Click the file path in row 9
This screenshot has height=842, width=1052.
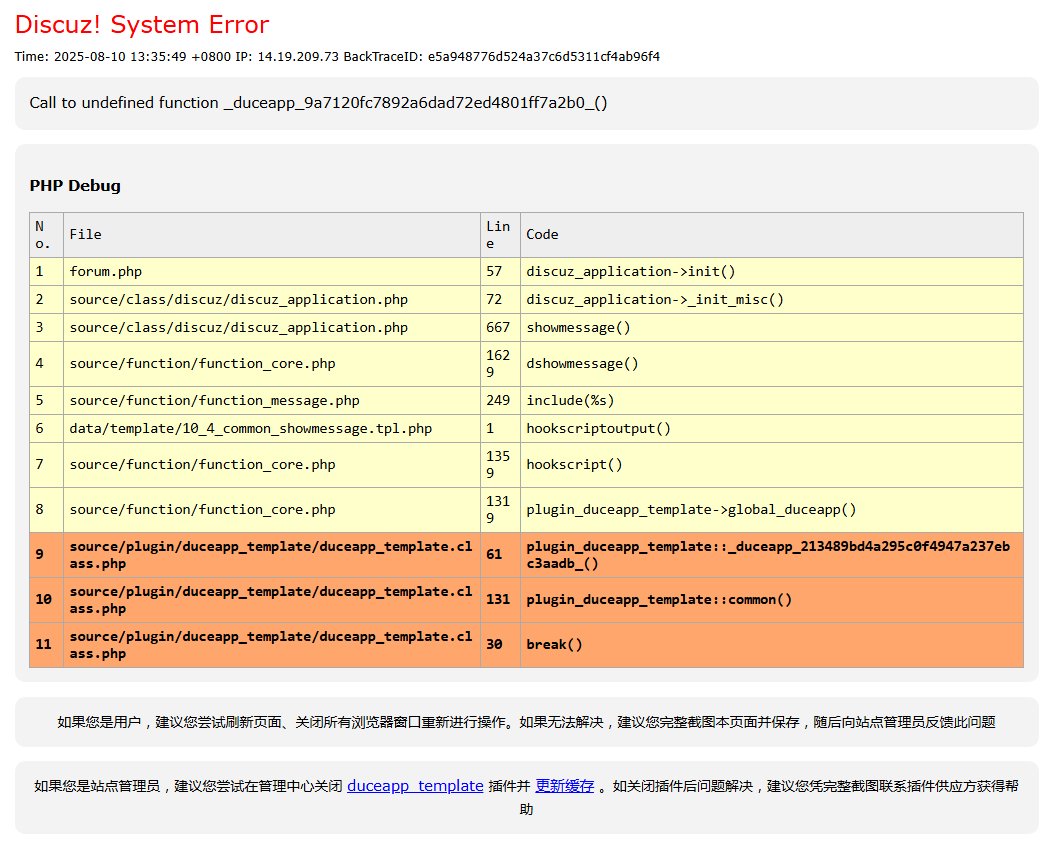(x=272, y=555)
